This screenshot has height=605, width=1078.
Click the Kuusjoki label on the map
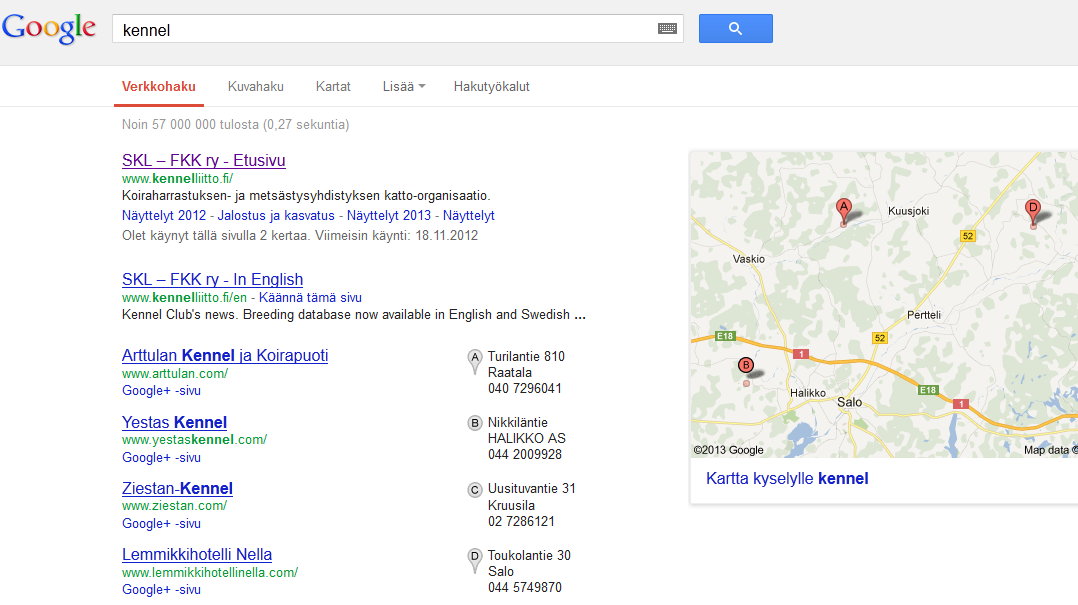908,211
